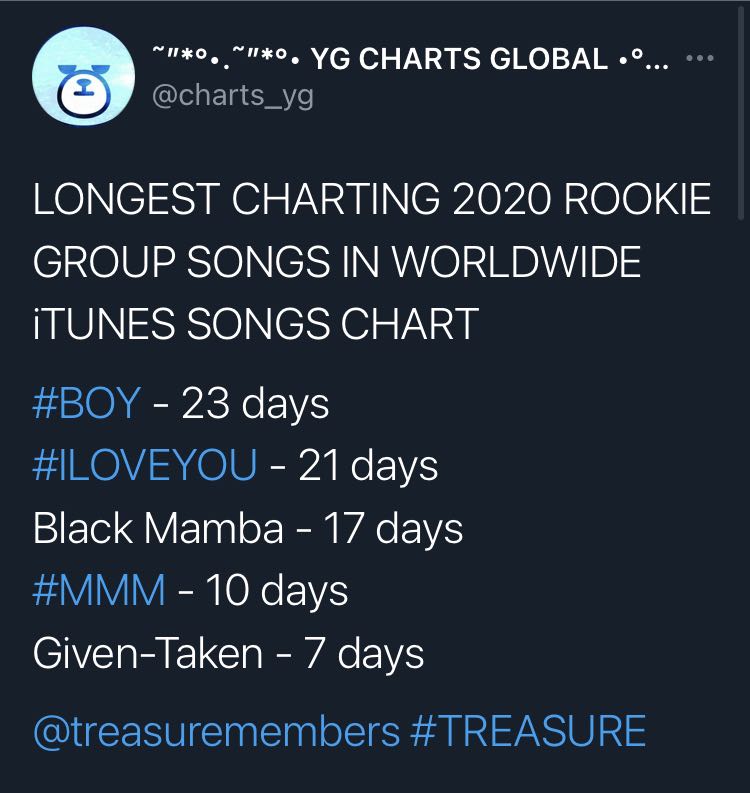Open the @charts_yg handle
The image size is (750, 793).
(x=233, y=96)
